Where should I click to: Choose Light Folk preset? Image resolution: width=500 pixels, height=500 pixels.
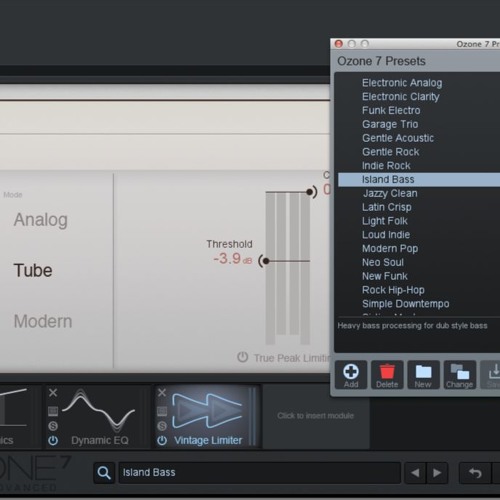(x=385, y=221)
